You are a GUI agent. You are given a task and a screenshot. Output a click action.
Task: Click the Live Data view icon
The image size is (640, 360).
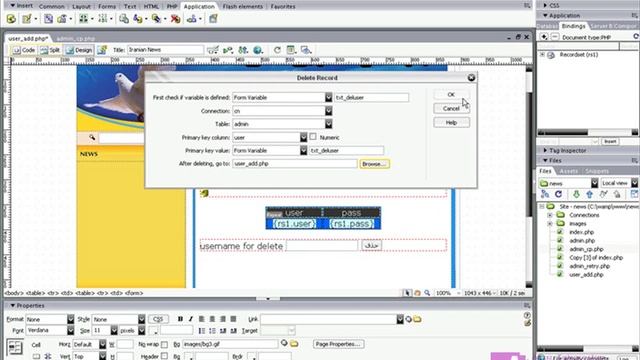[x=102, y=50]
